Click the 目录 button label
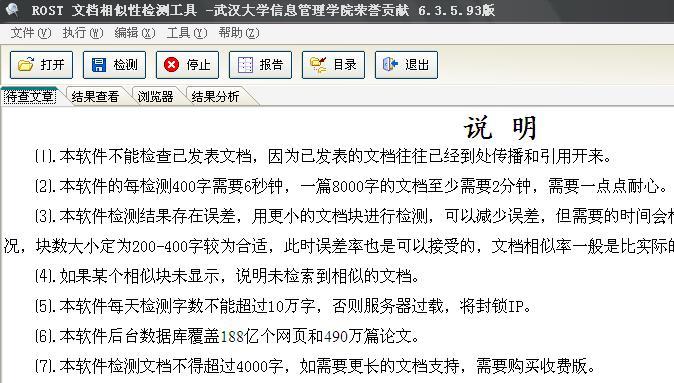Screen dimensions: 674x383 344,65
